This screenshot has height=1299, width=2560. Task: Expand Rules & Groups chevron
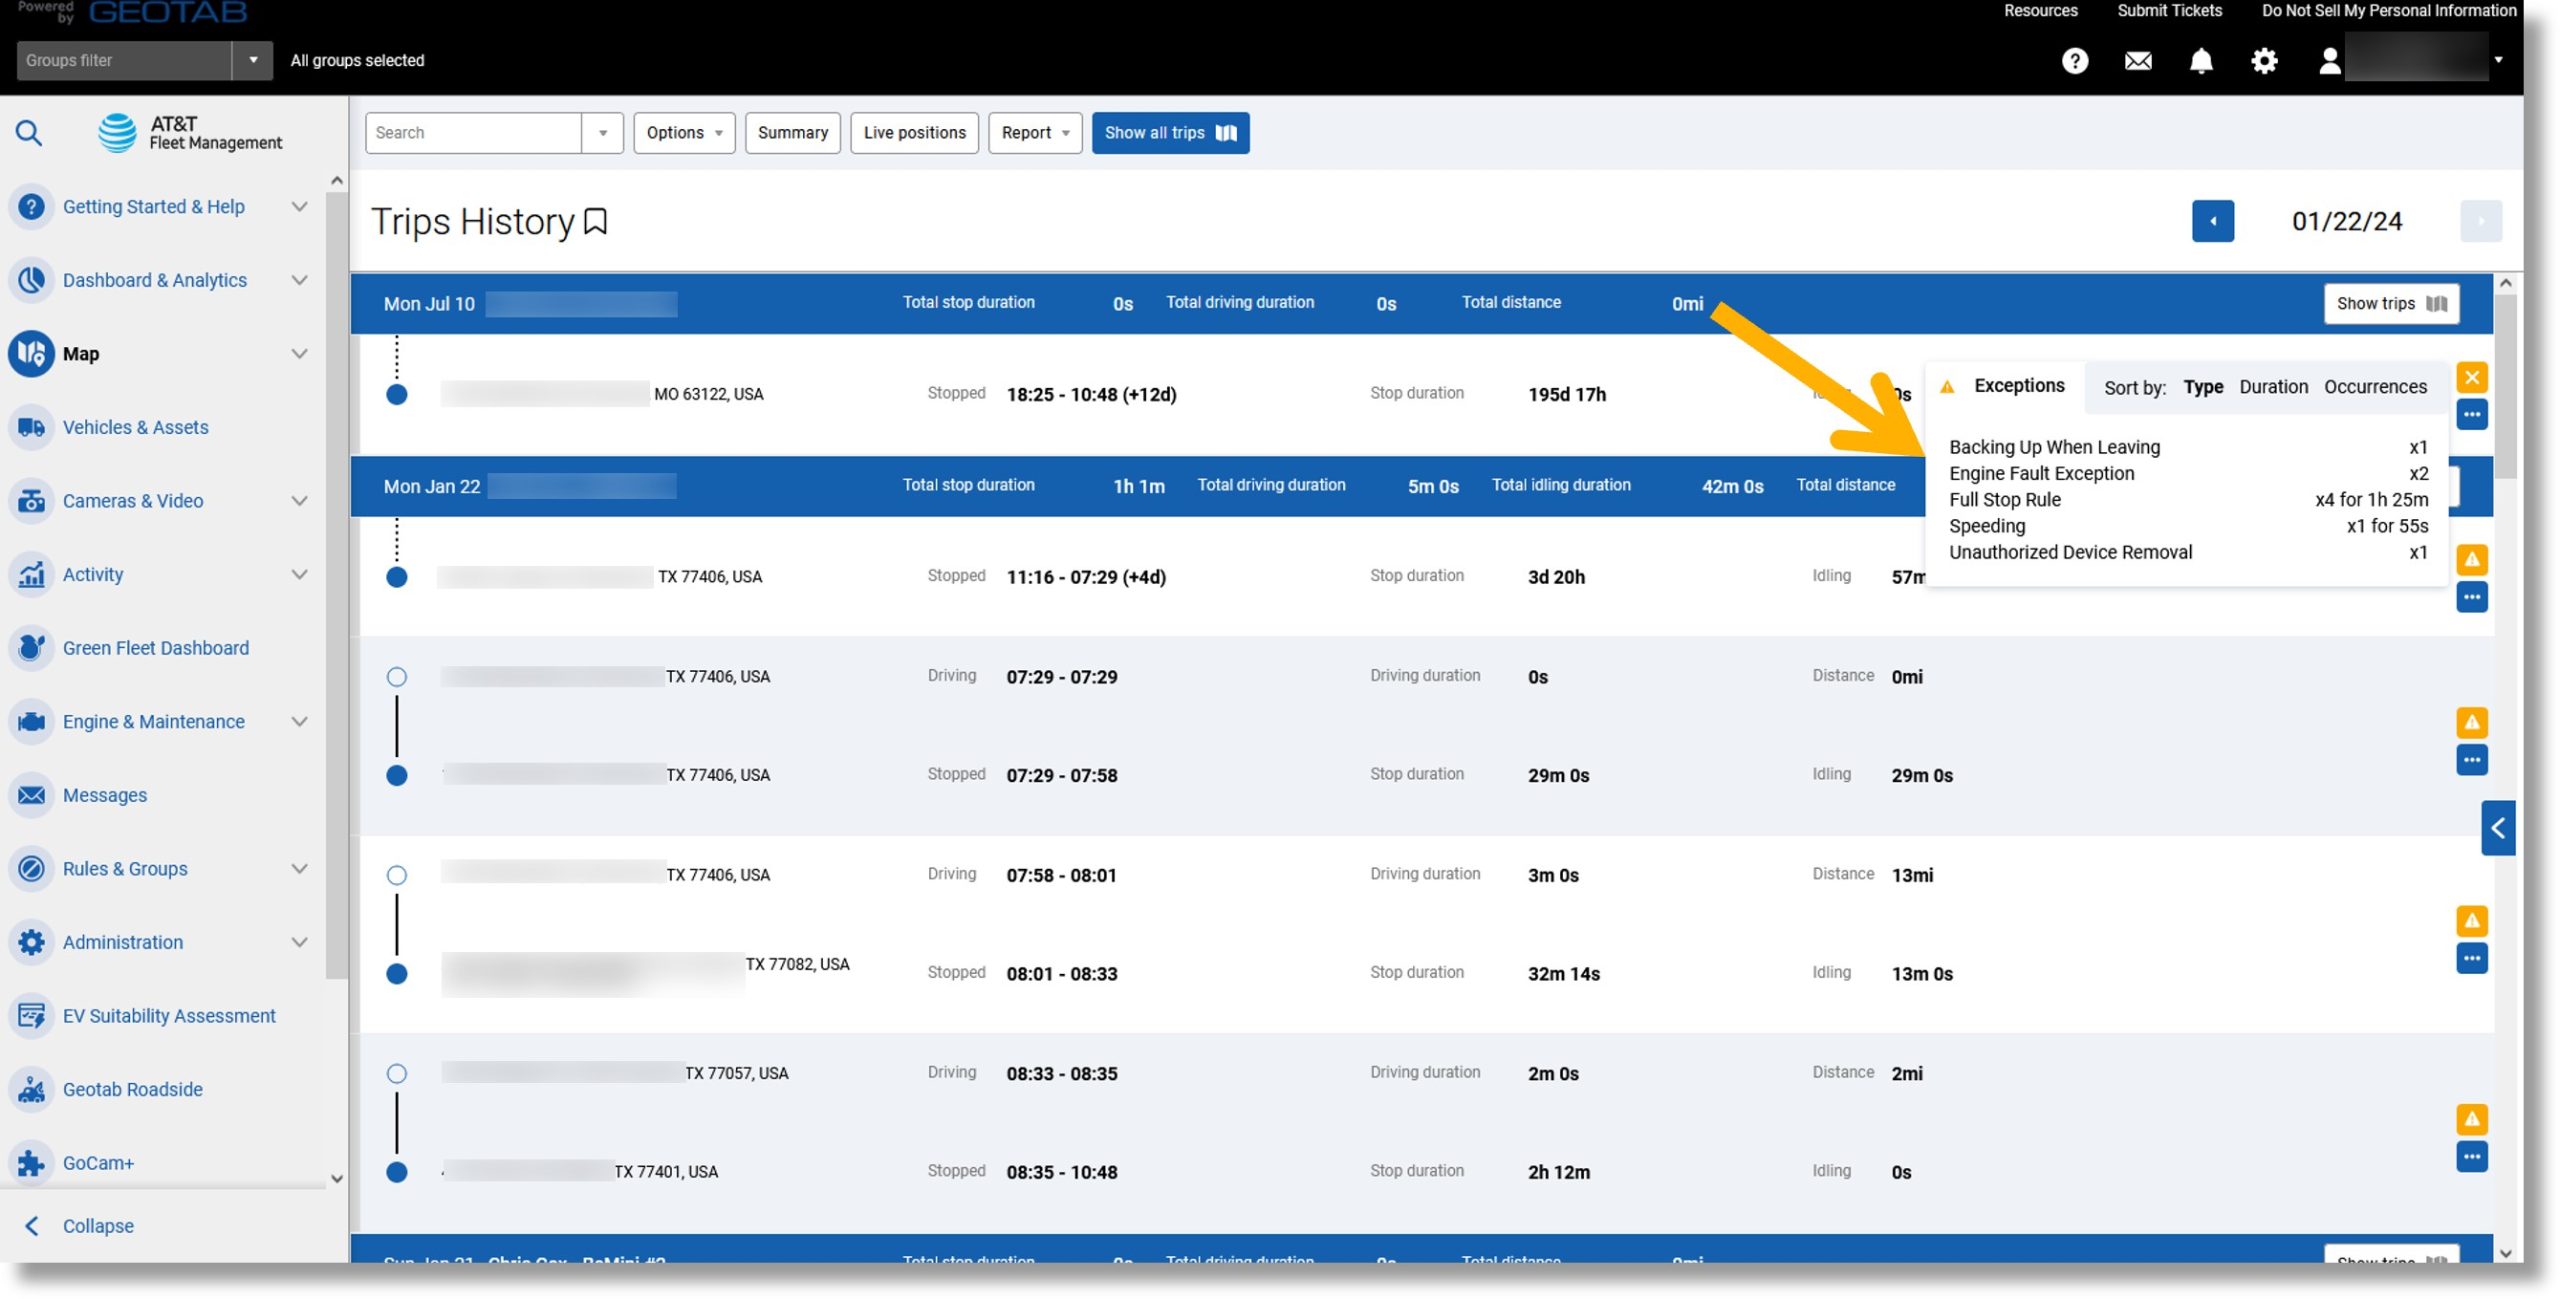(299, 868)
